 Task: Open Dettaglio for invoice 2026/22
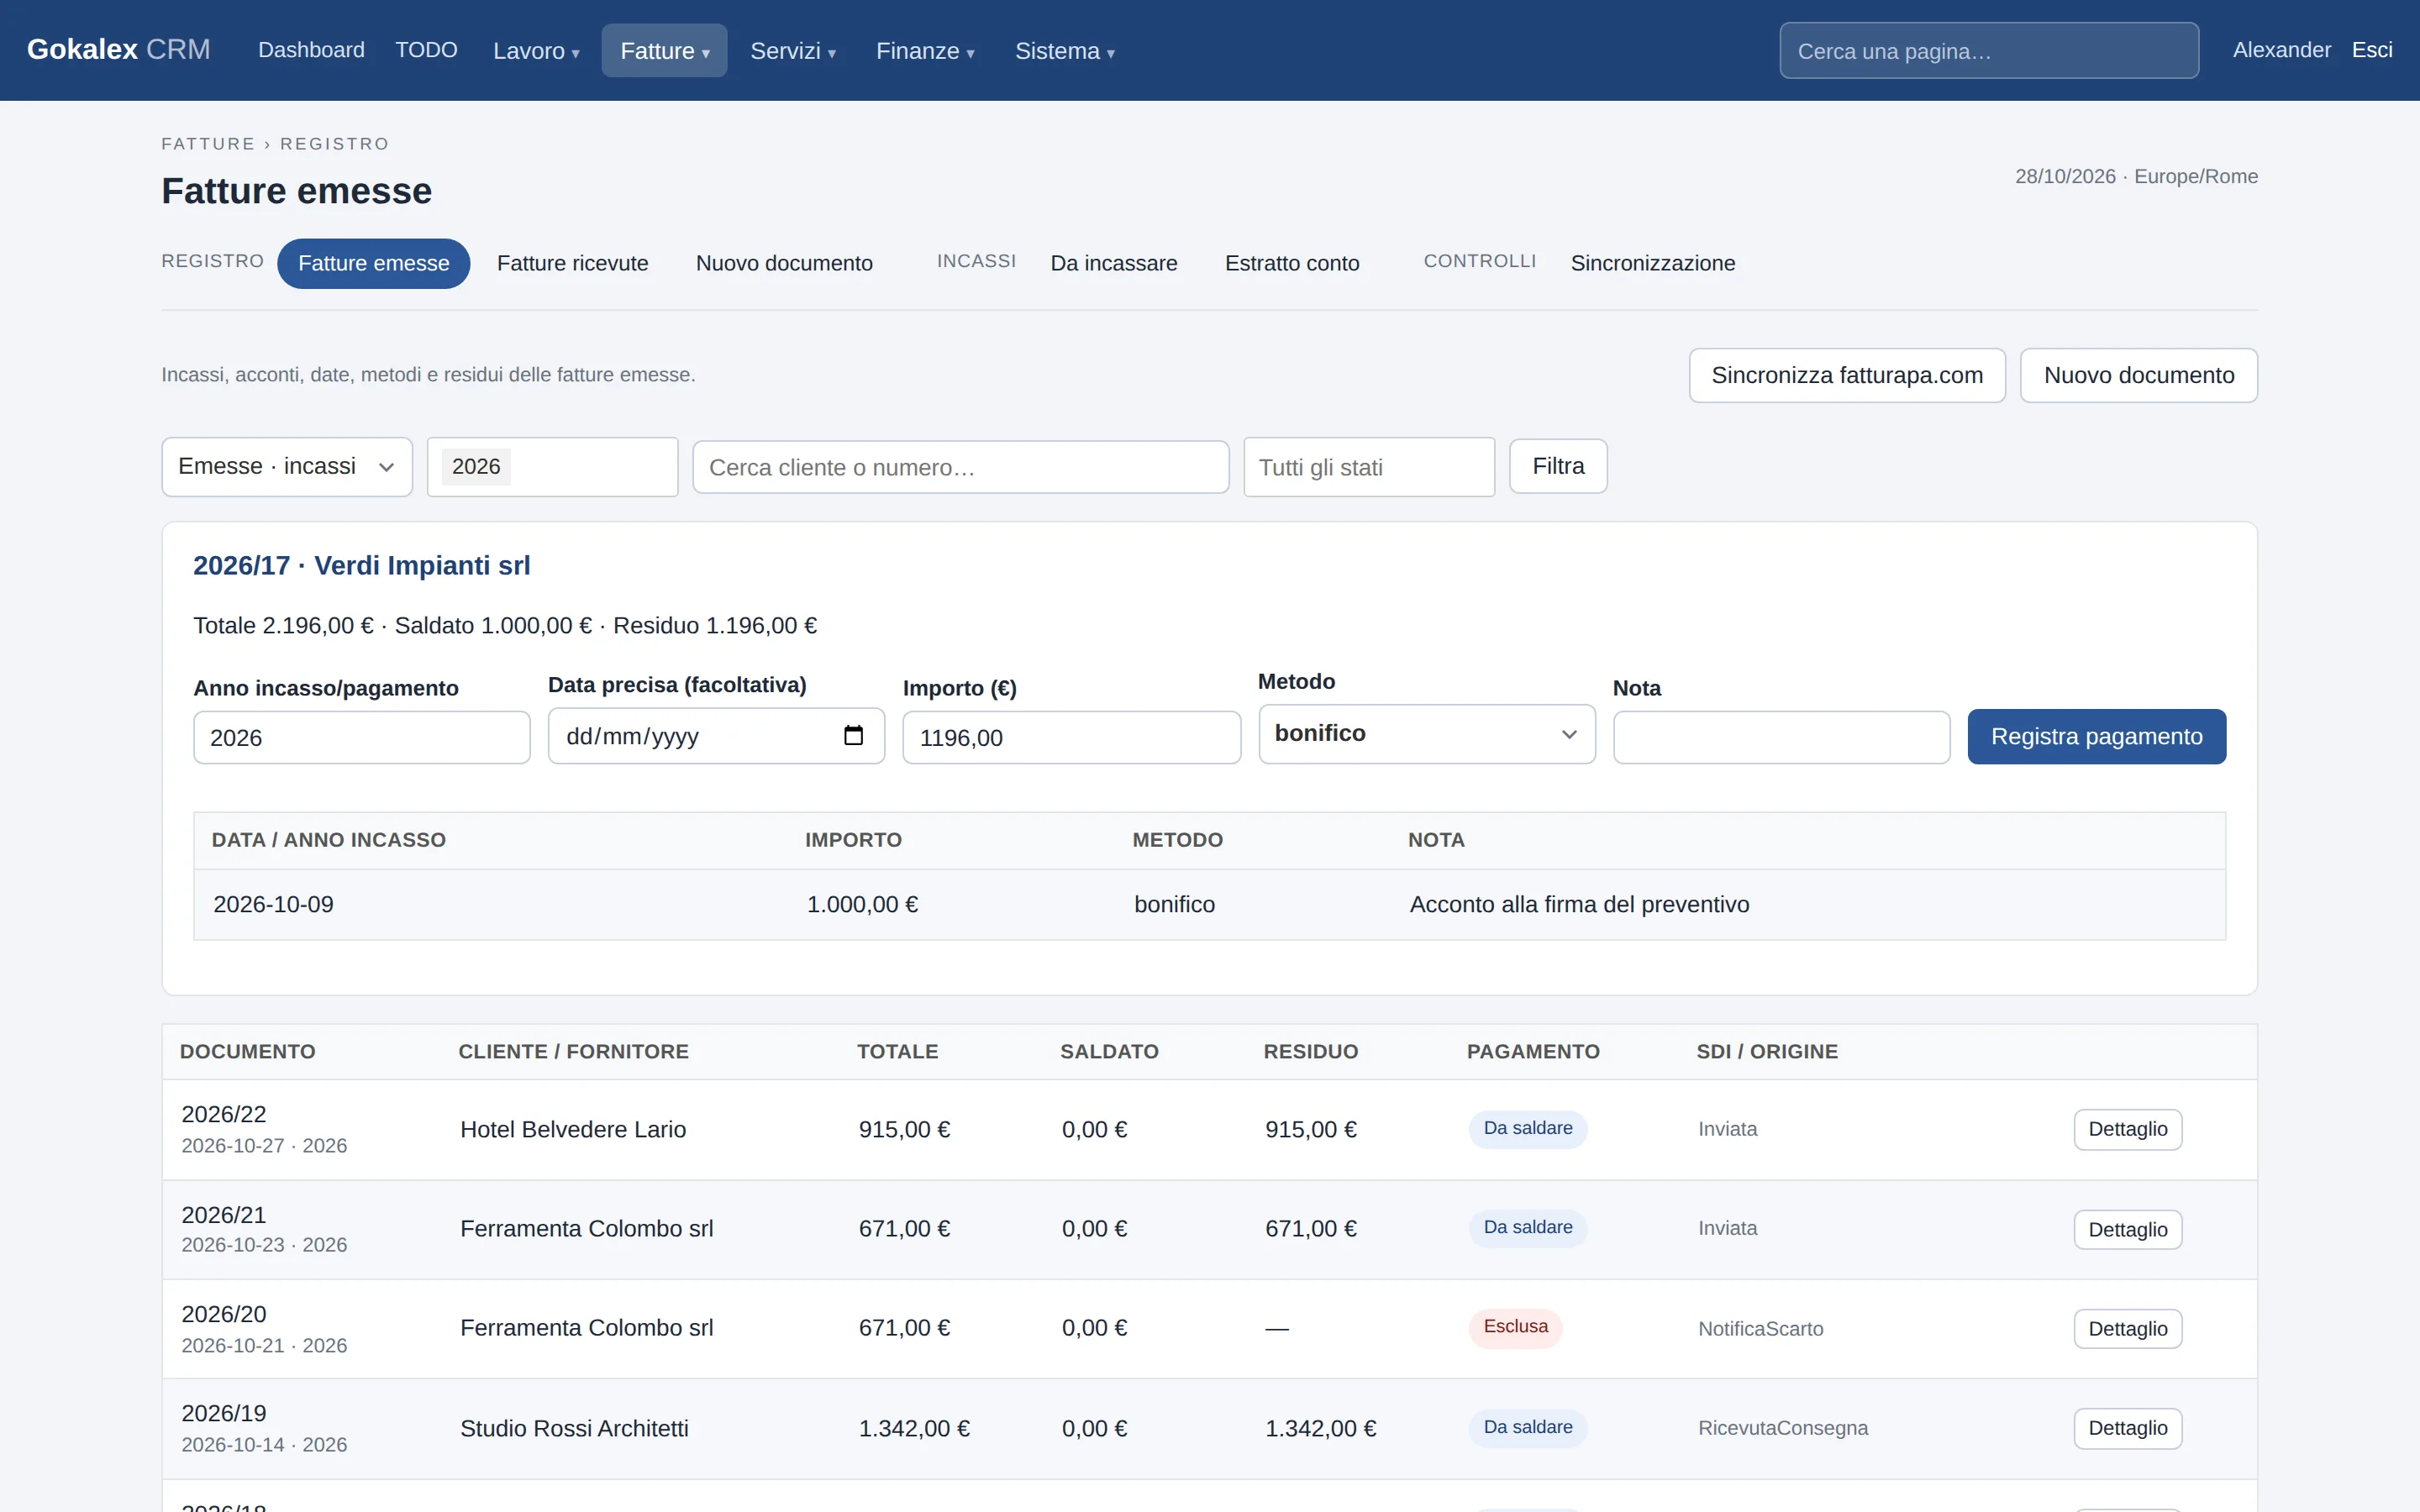(2127, 1129)
